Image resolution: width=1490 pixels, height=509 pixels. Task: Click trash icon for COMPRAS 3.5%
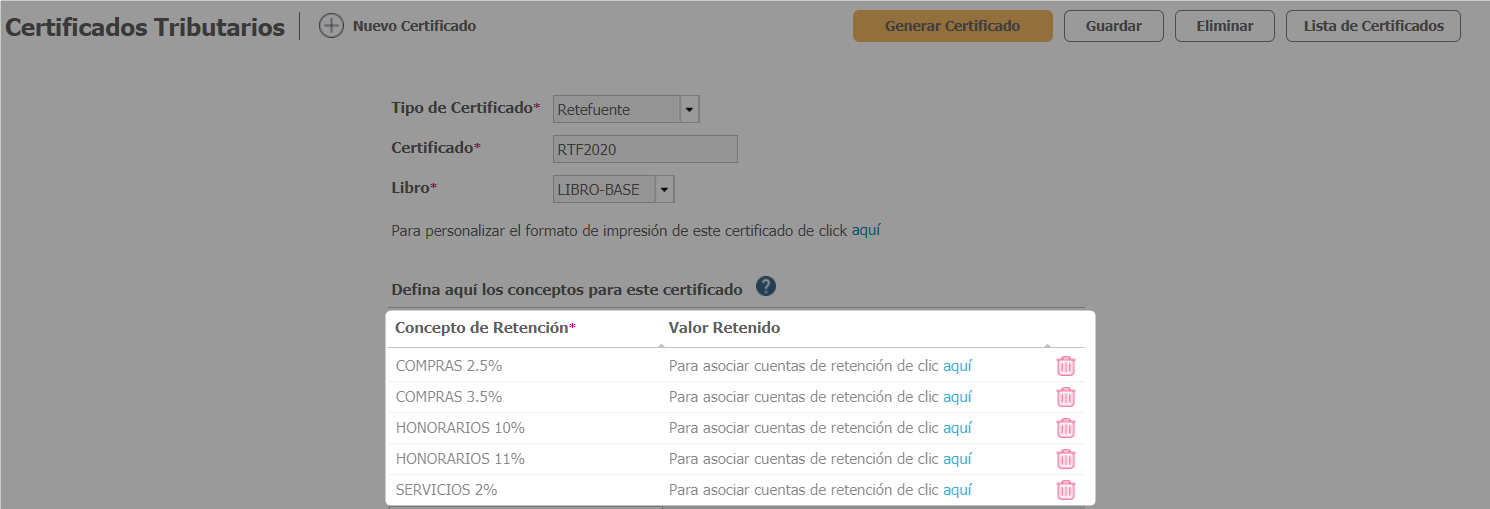coord(1066,397)
